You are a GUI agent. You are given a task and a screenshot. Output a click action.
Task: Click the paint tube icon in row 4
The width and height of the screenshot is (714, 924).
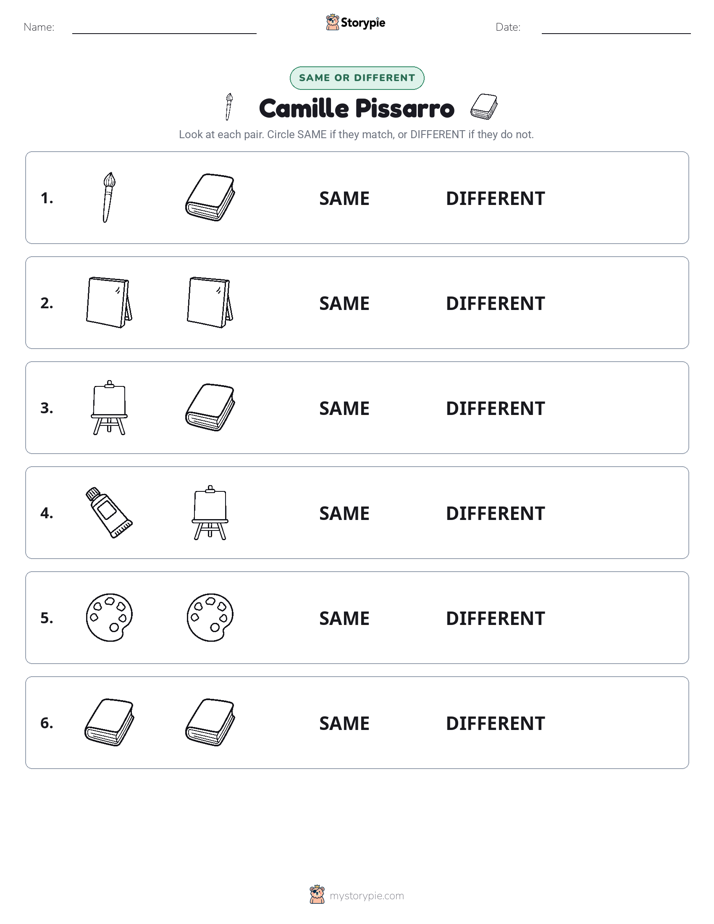109,512
